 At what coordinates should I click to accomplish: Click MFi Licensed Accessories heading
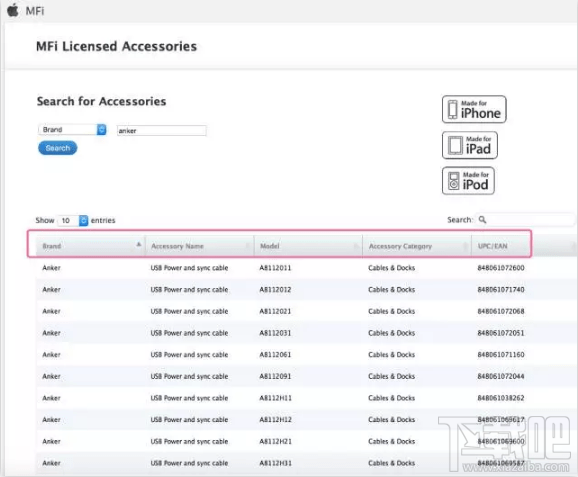click(116, 46)
